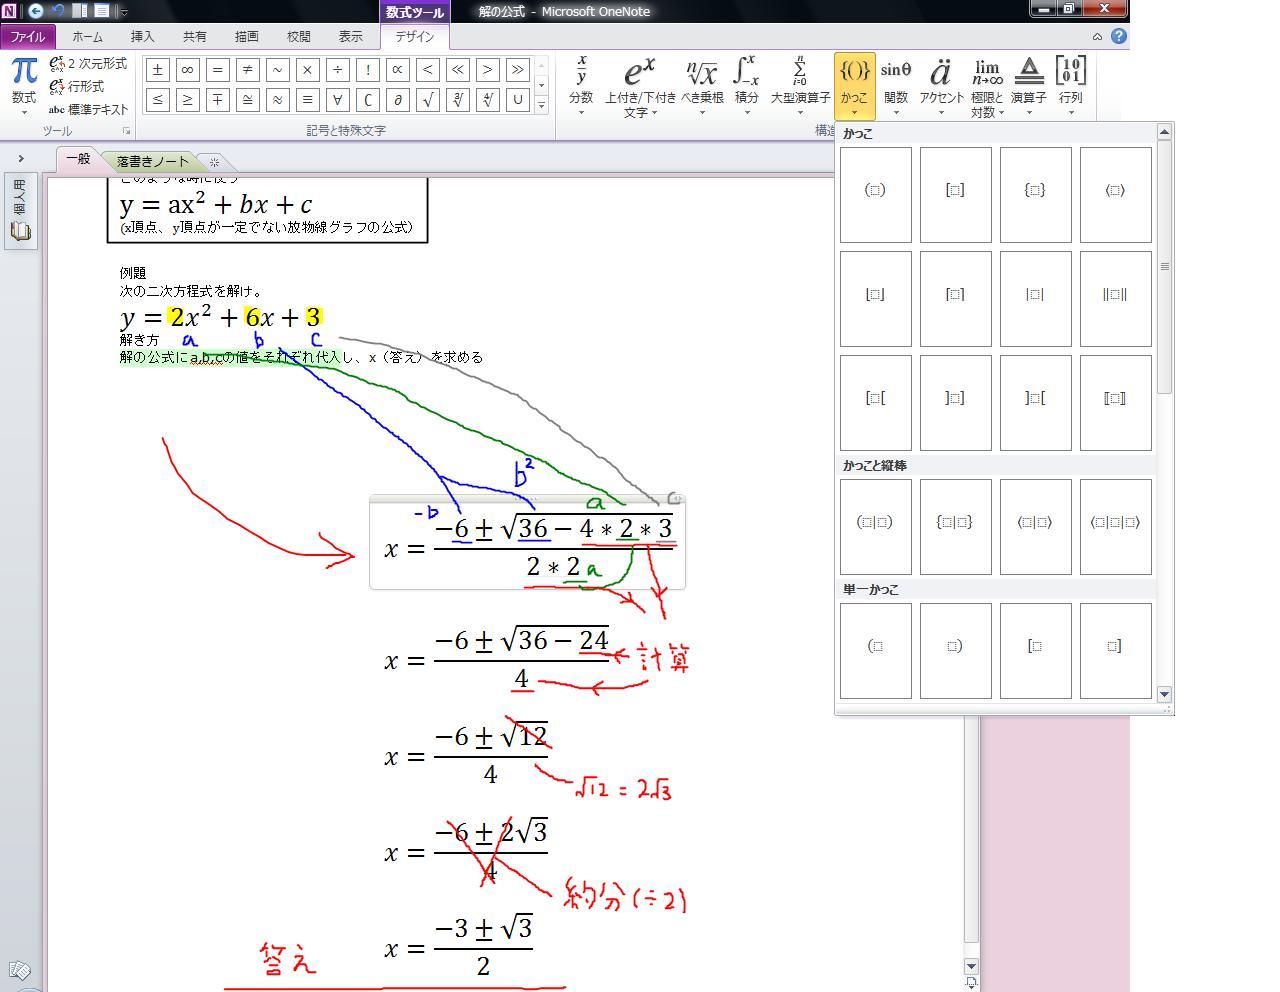This screenshot has width=1280, height=992.
Task: Click the bracket gallery scrollbar down arrow
Action: tap(1164, 694)
